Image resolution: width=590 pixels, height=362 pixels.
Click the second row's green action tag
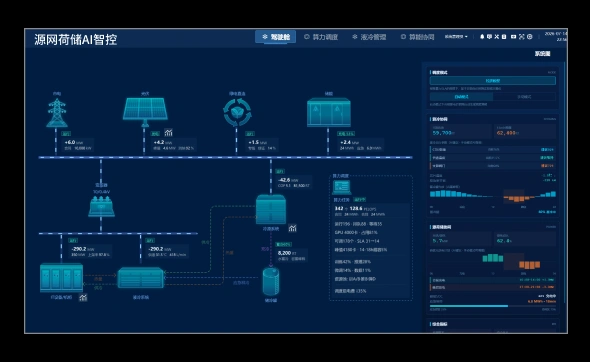point(547,158)
